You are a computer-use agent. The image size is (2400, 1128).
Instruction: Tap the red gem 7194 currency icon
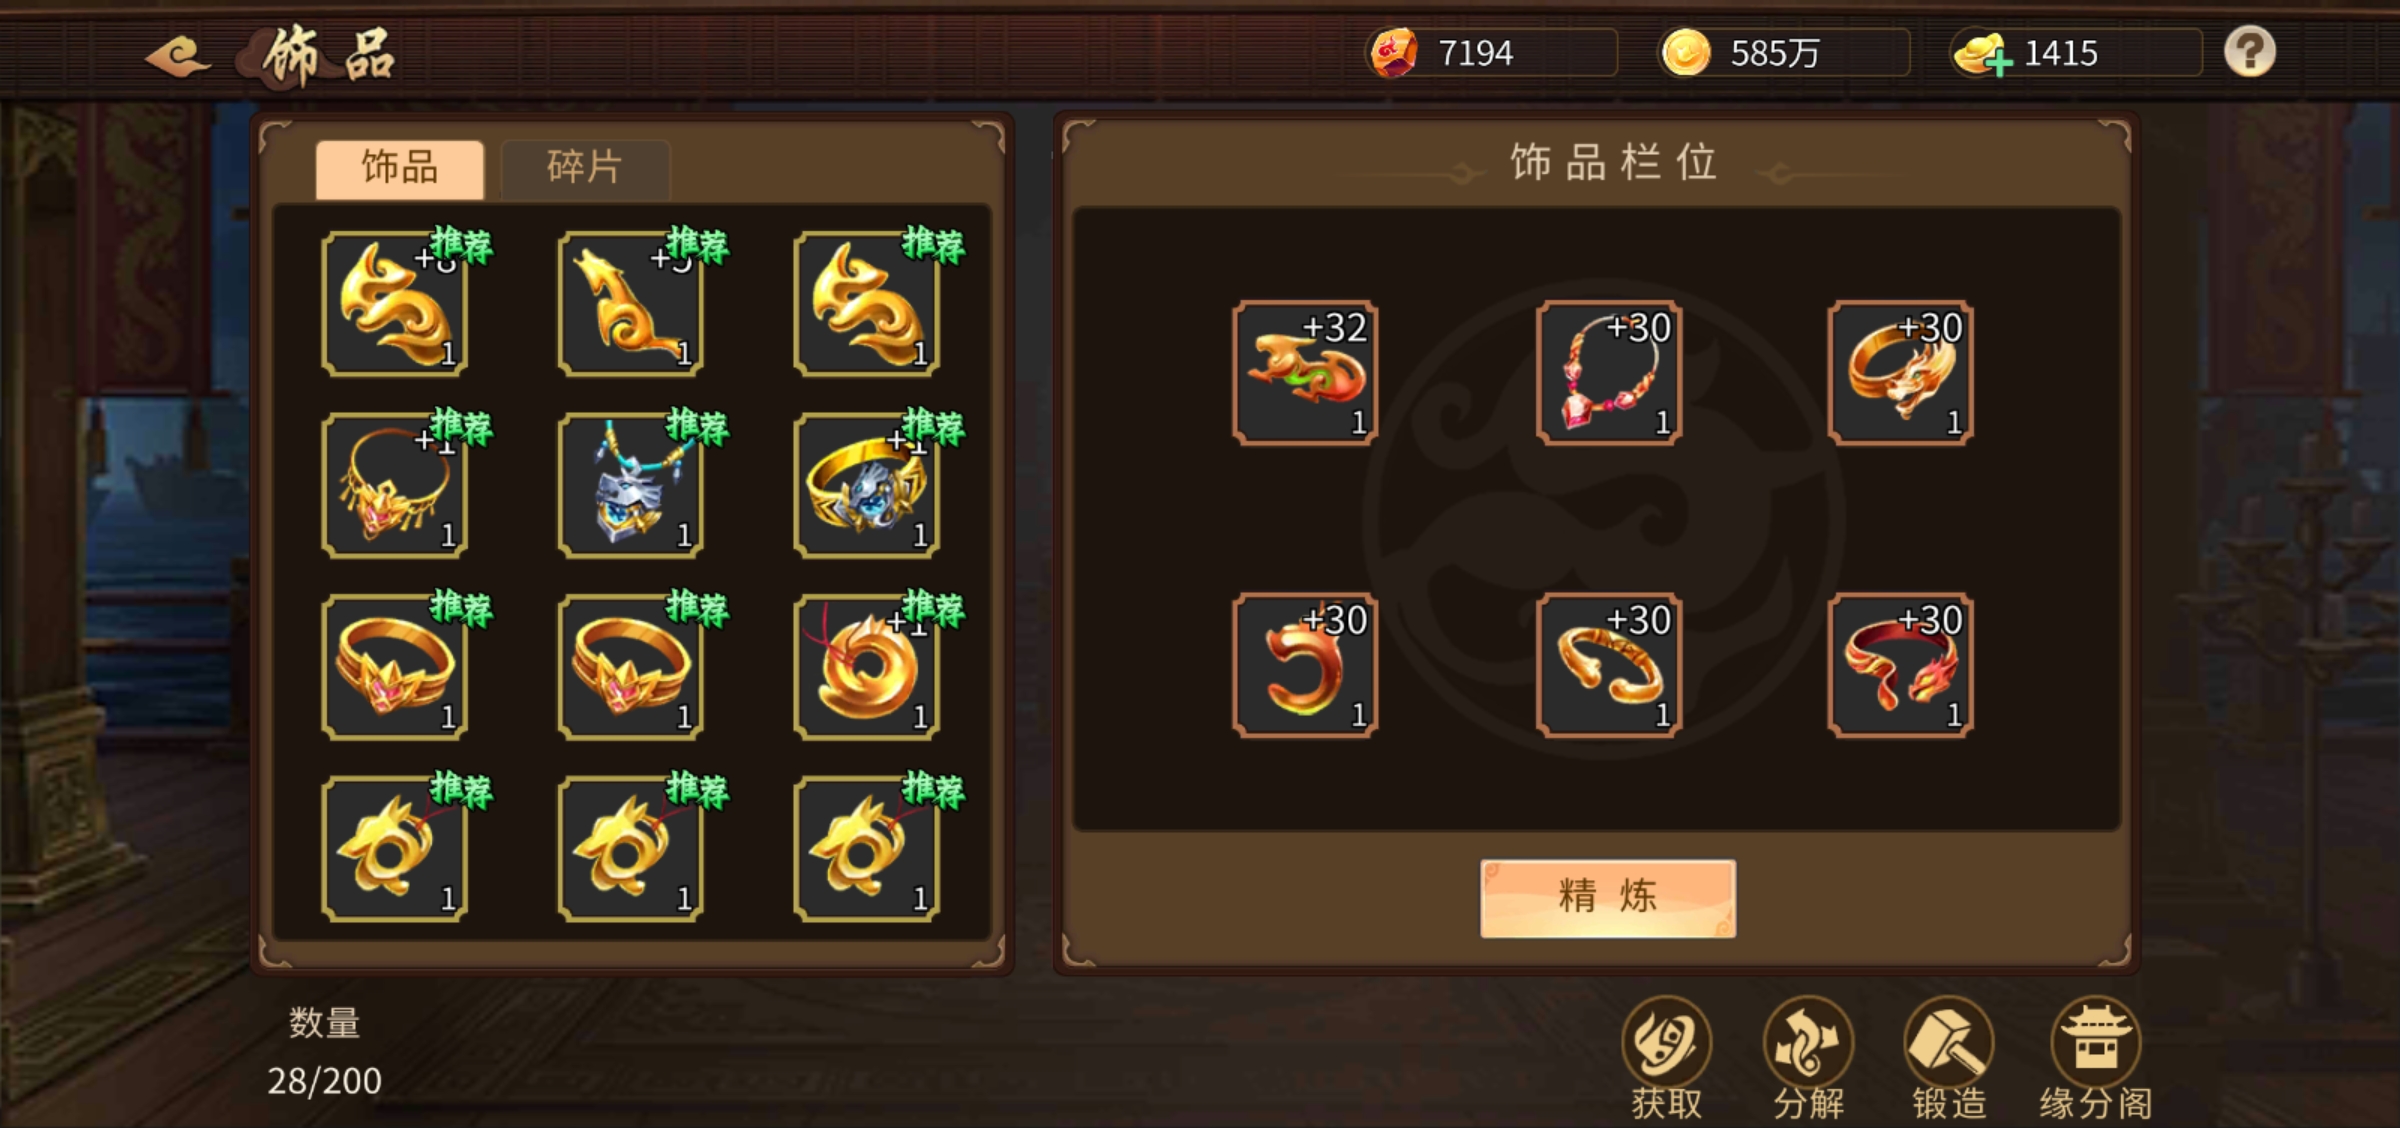pos(1394,52)
